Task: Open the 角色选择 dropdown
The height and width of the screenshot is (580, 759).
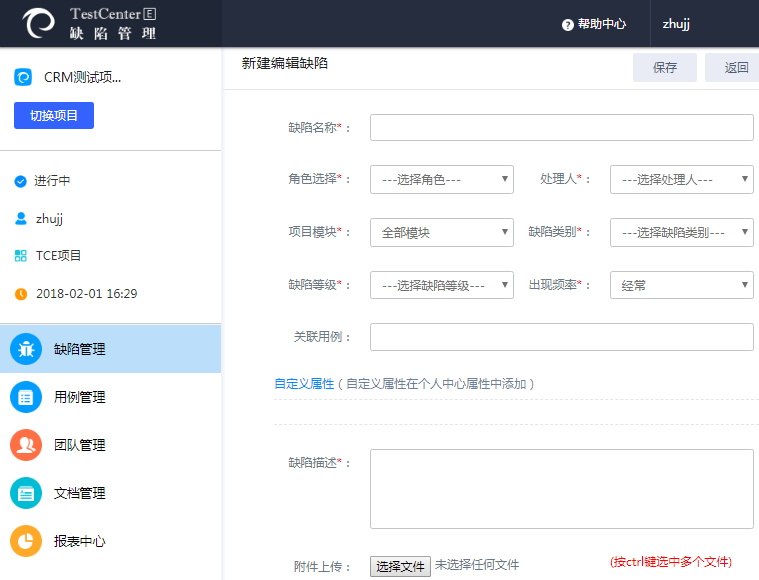Action: pyautogui.click(x=441, y=180)
